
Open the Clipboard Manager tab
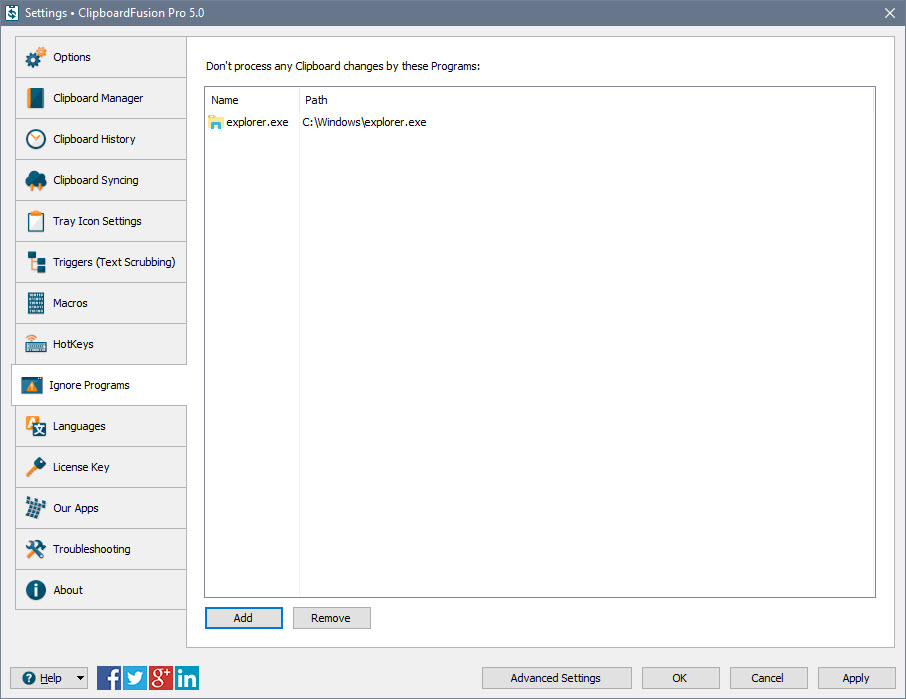click(x=101, y=98)
